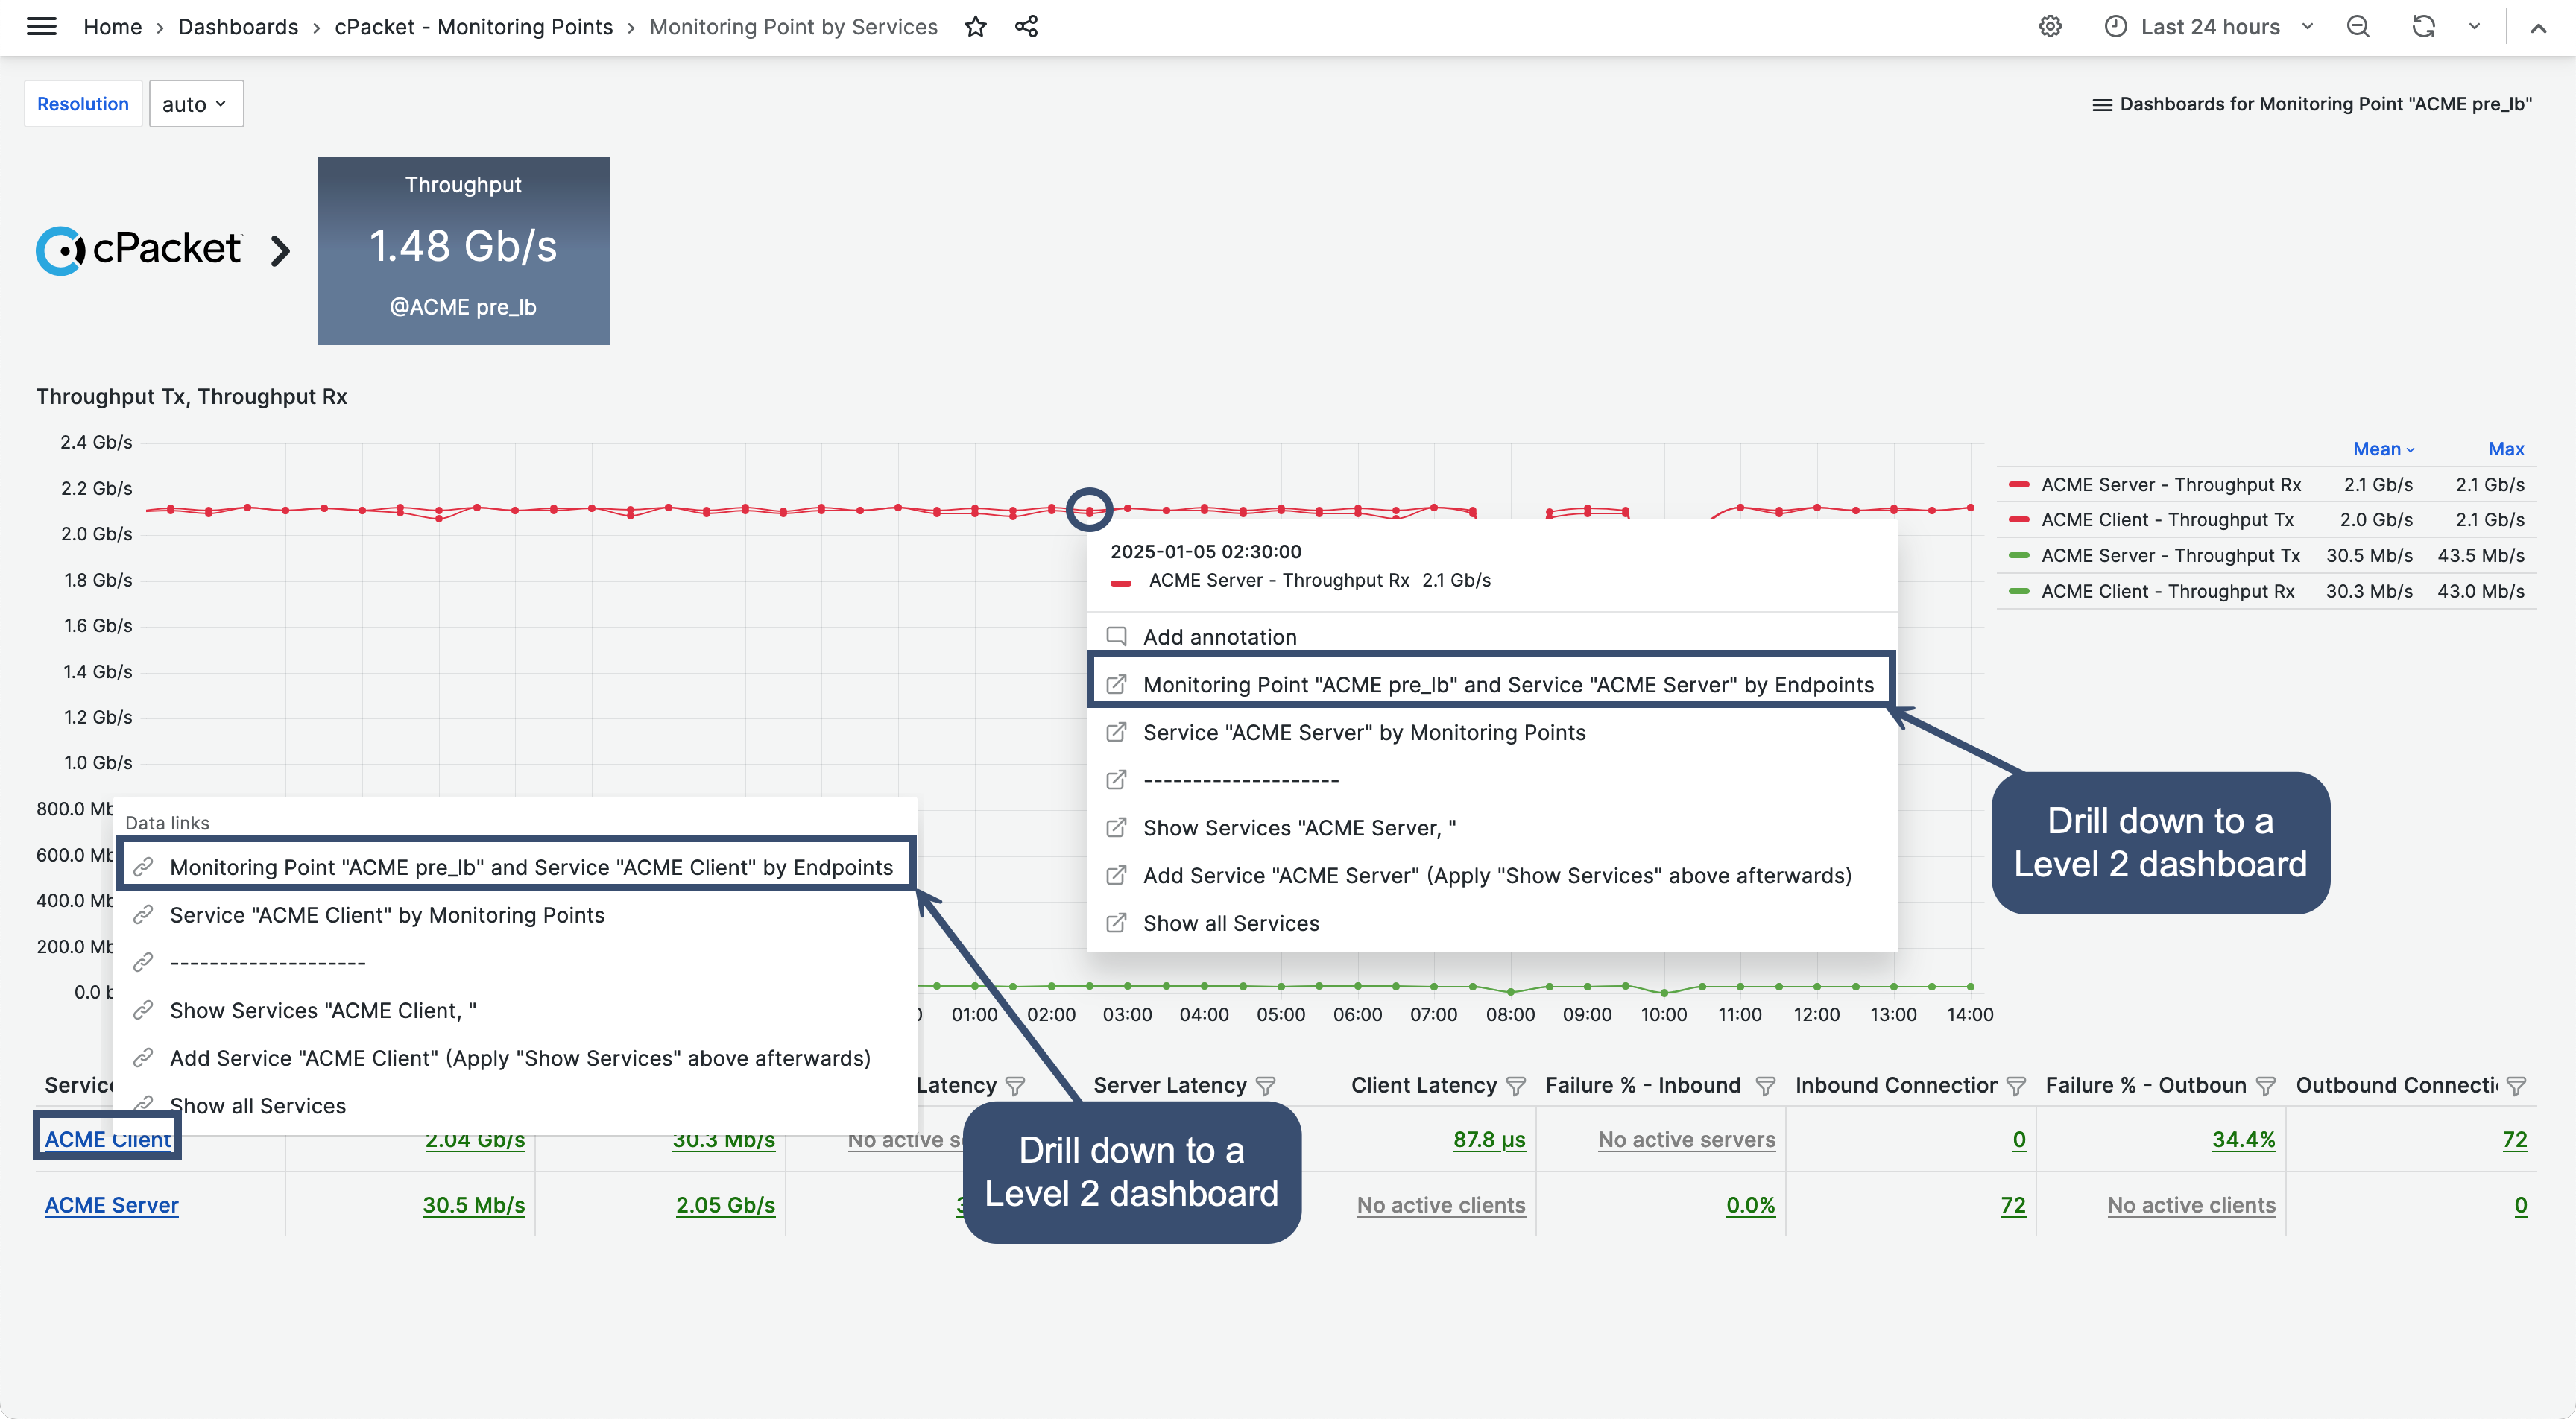Click "No active servers" in ACME Client row
The height and width of the screenshot is (1419, 2576).
click(x=1686, y=1139)
